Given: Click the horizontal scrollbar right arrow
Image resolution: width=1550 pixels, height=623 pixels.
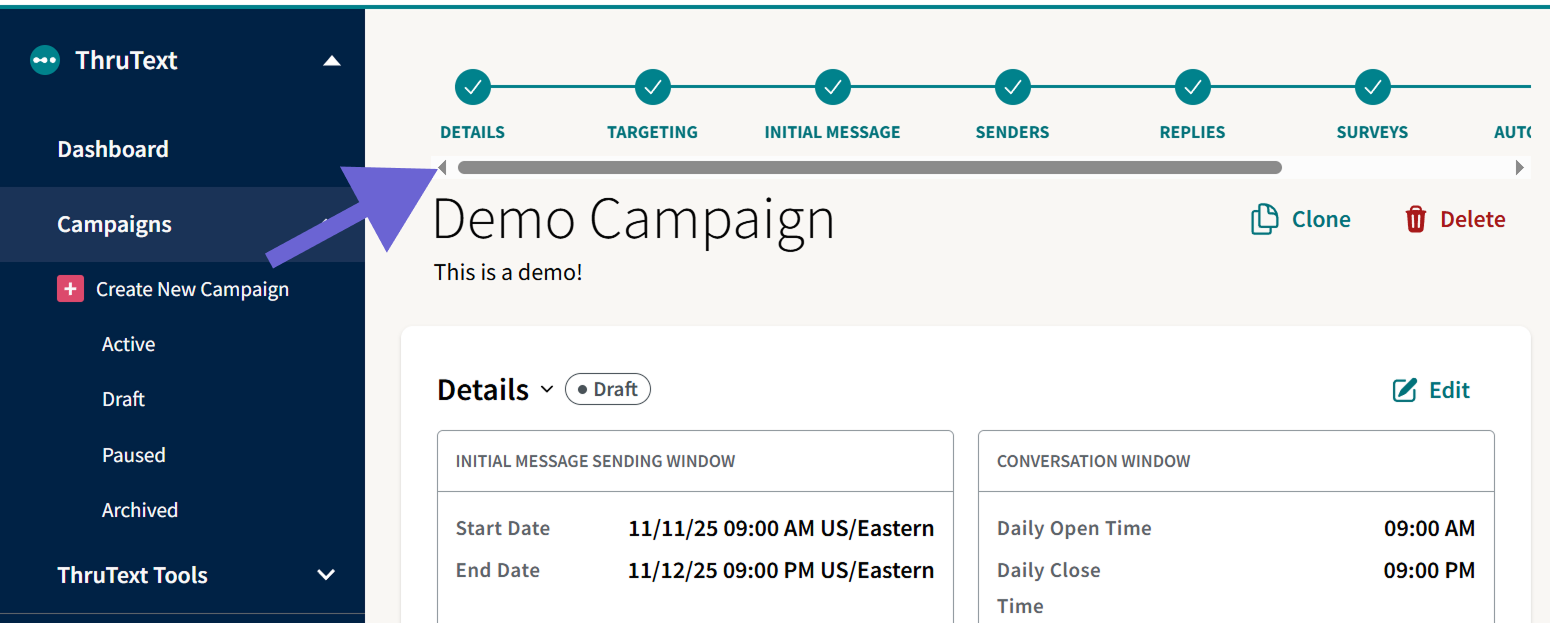Looking at the screenshot, I should pyautogui.click(x=1520, y=168).
